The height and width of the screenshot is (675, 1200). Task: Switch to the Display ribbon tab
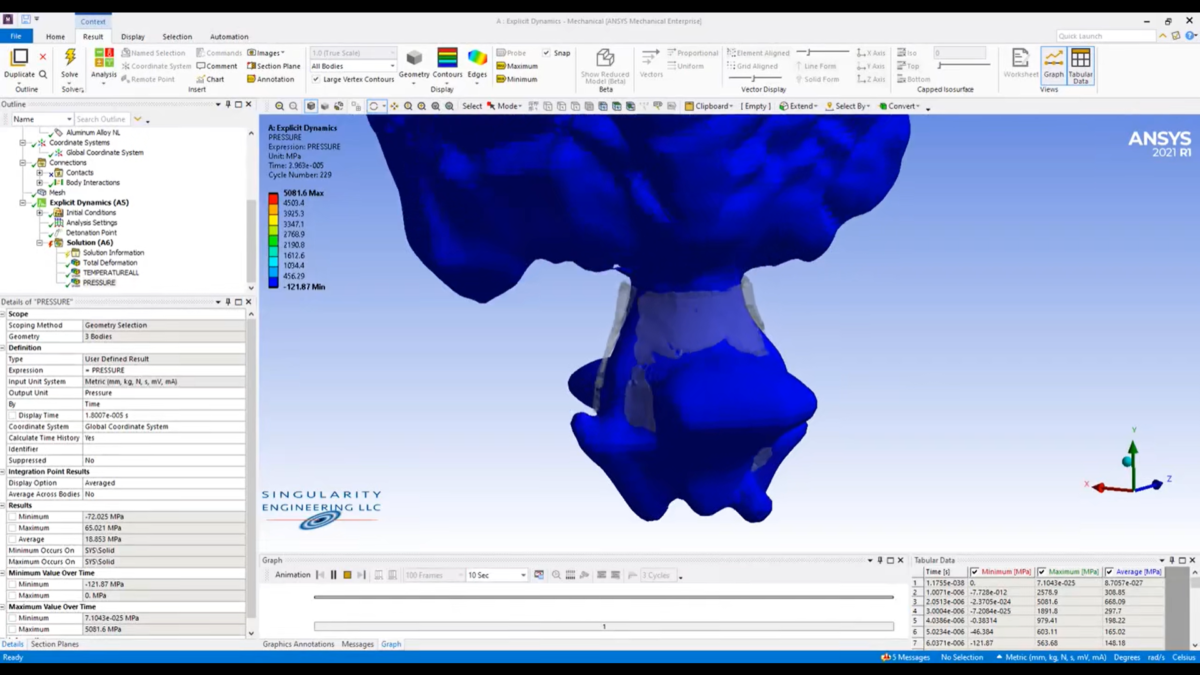(x=132, y=36)
